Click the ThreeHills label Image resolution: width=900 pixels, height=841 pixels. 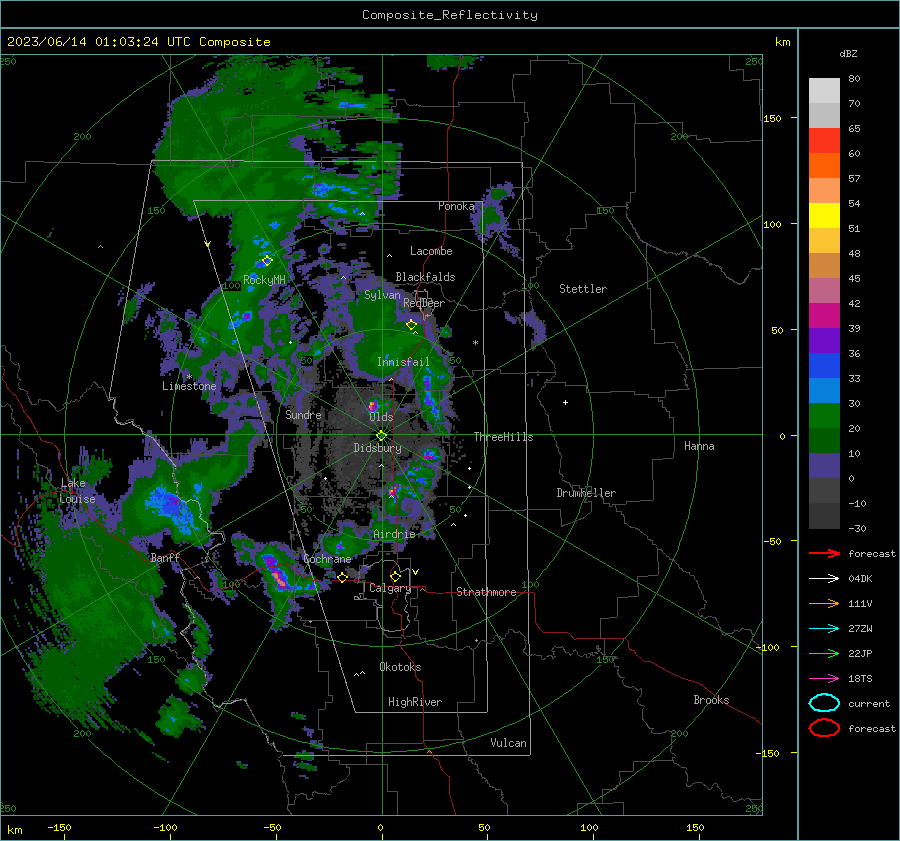503,437
